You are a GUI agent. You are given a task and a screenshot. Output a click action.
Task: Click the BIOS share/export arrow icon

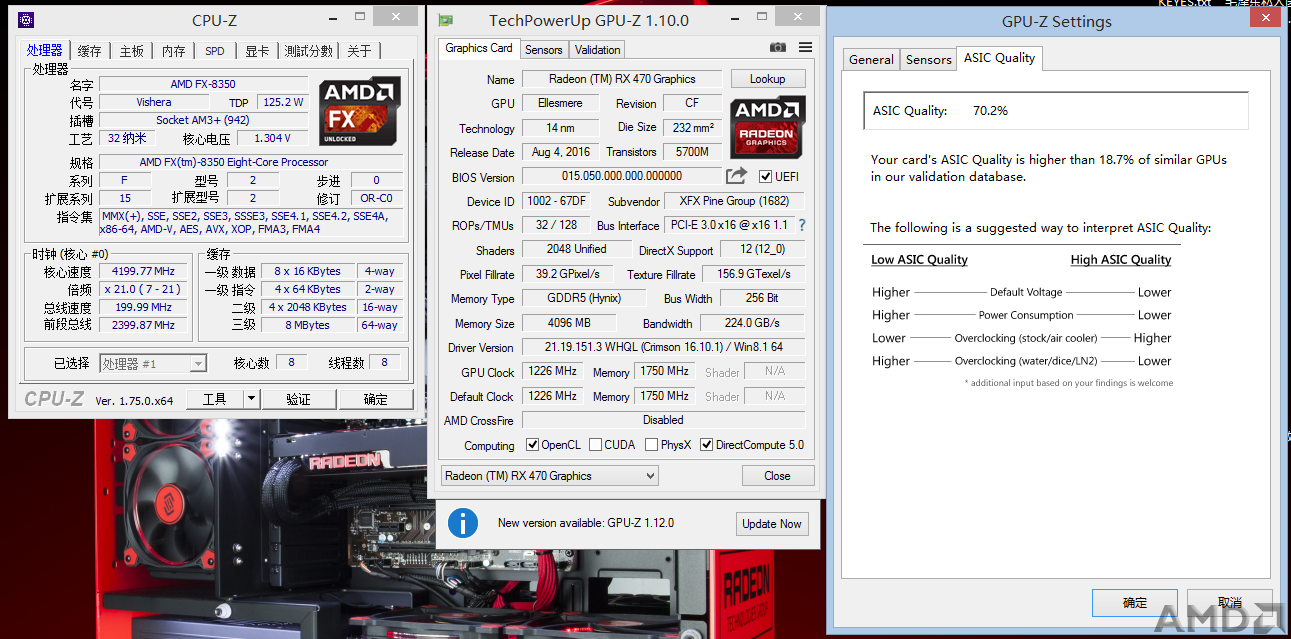pos(736,176)
